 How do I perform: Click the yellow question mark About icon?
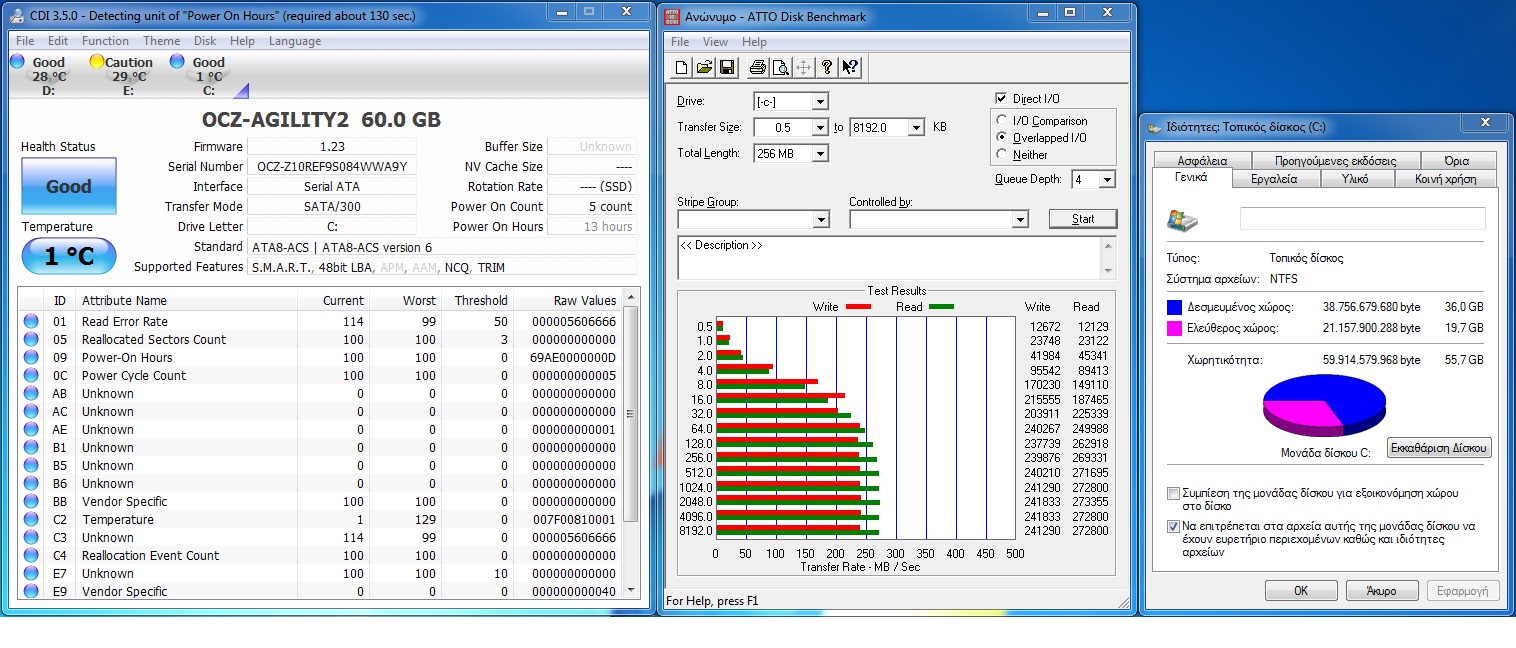click(x=827, y=67)
